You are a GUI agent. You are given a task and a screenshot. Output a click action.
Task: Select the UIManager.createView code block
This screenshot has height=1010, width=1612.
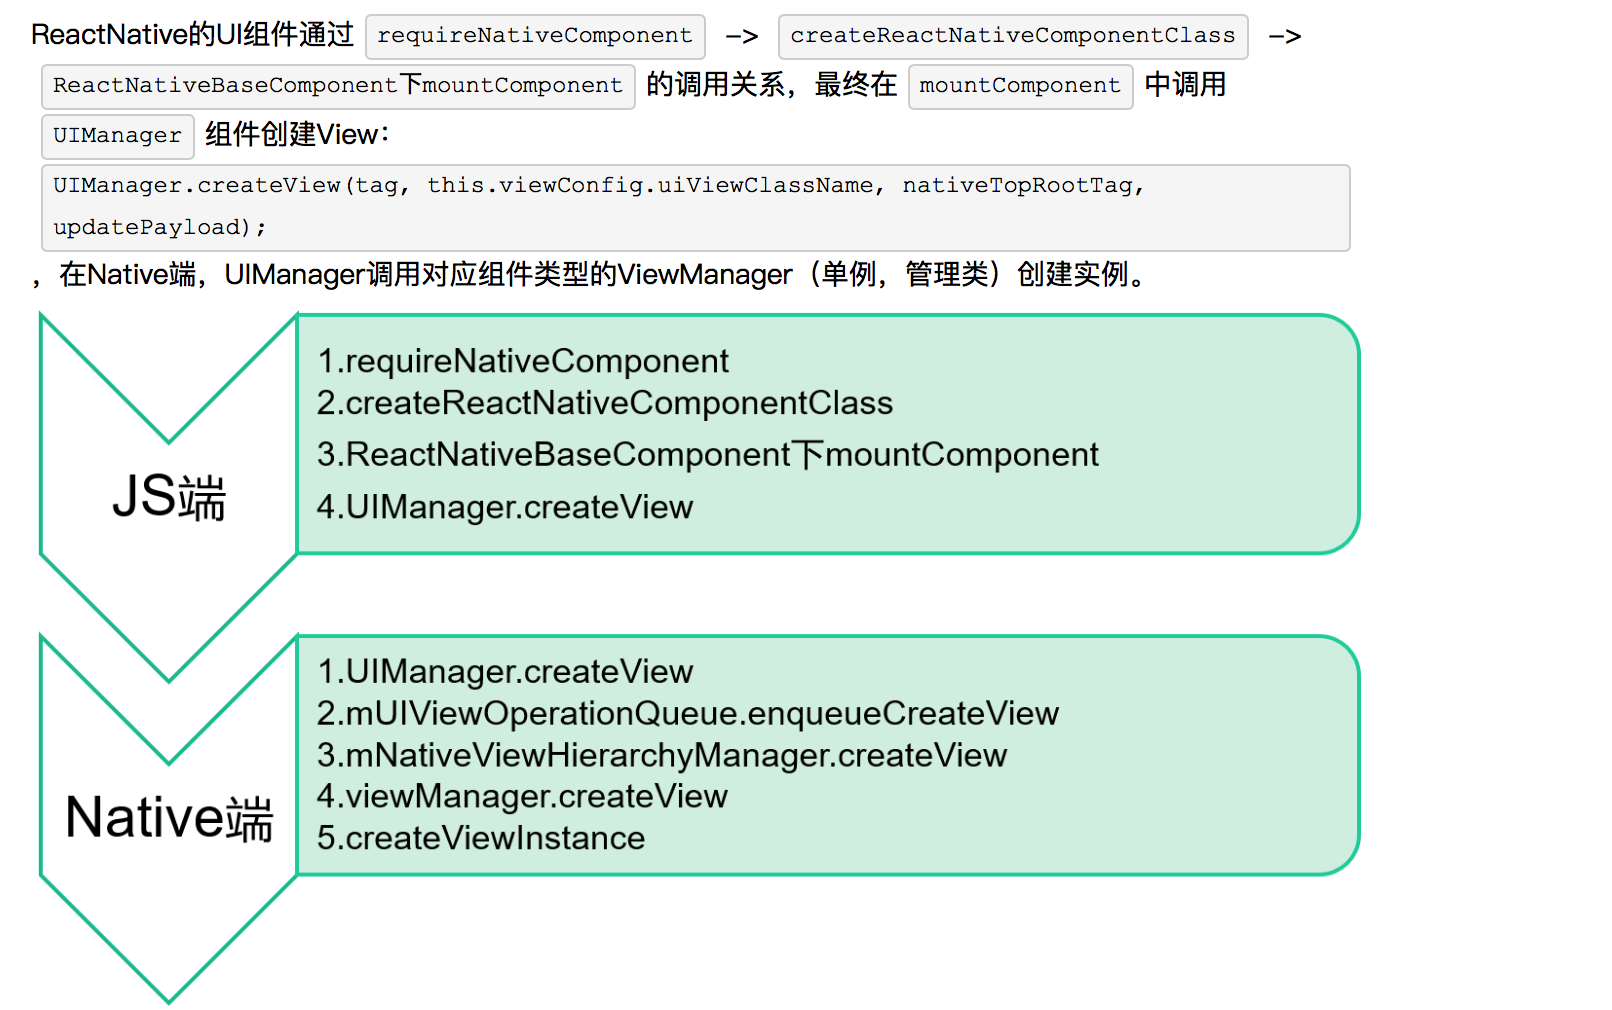tap(695, 207)
